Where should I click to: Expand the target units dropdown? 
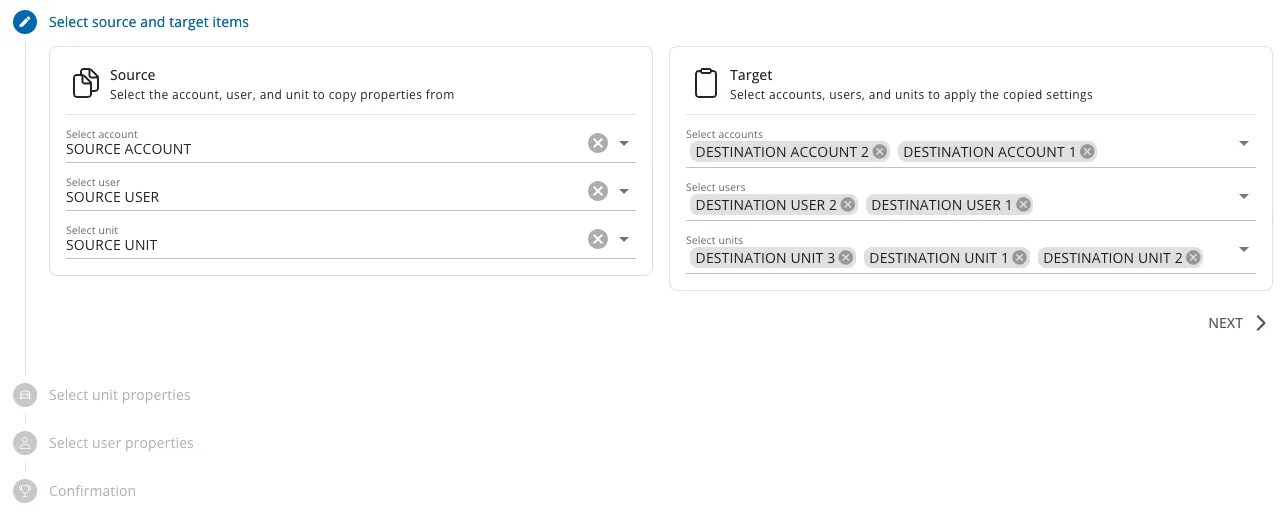click(x=1244, y=249)
